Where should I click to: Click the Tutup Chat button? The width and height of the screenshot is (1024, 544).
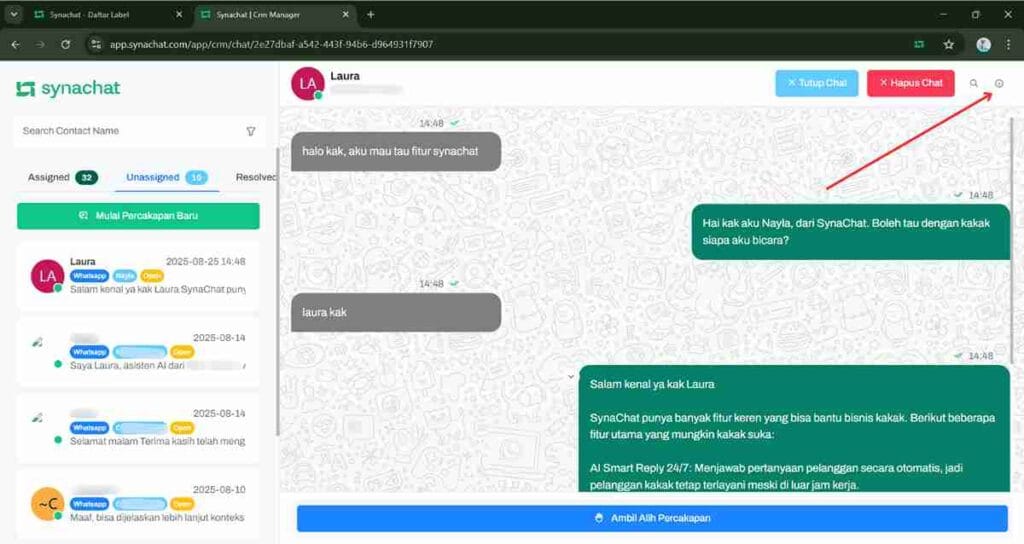tap(816, 83)
